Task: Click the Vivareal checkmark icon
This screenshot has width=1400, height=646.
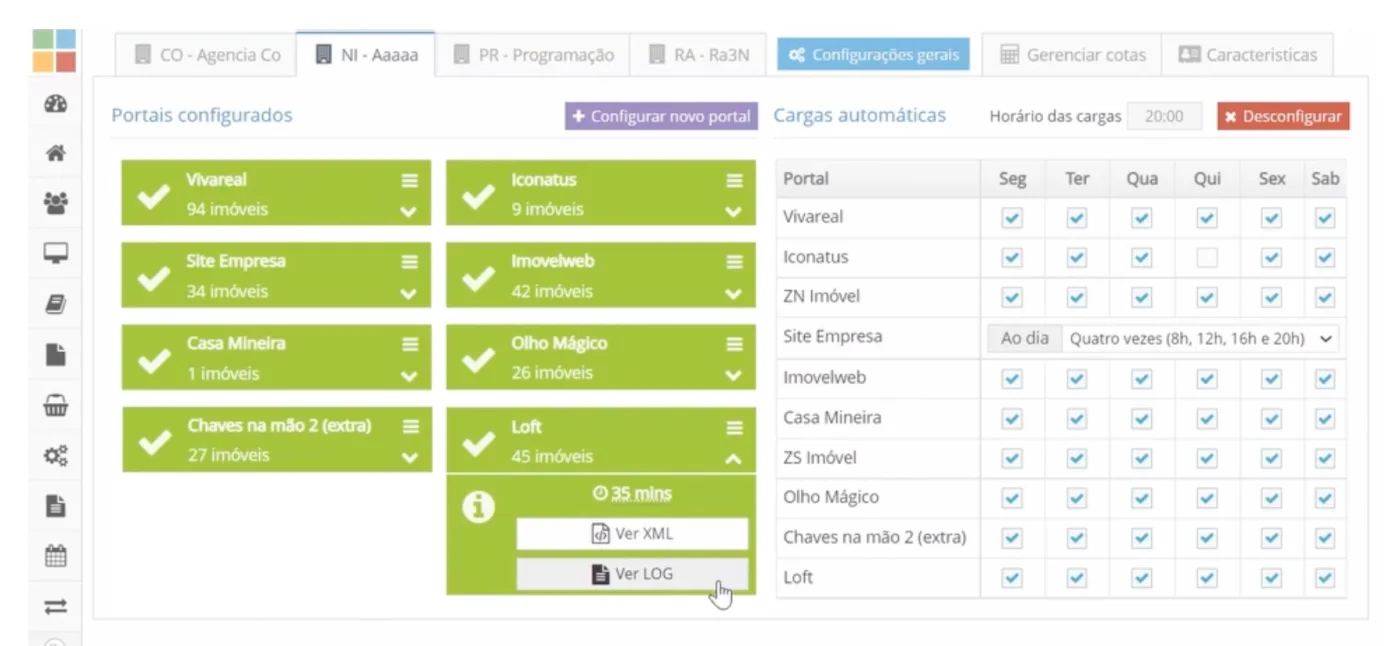Action: pos(153,195)
